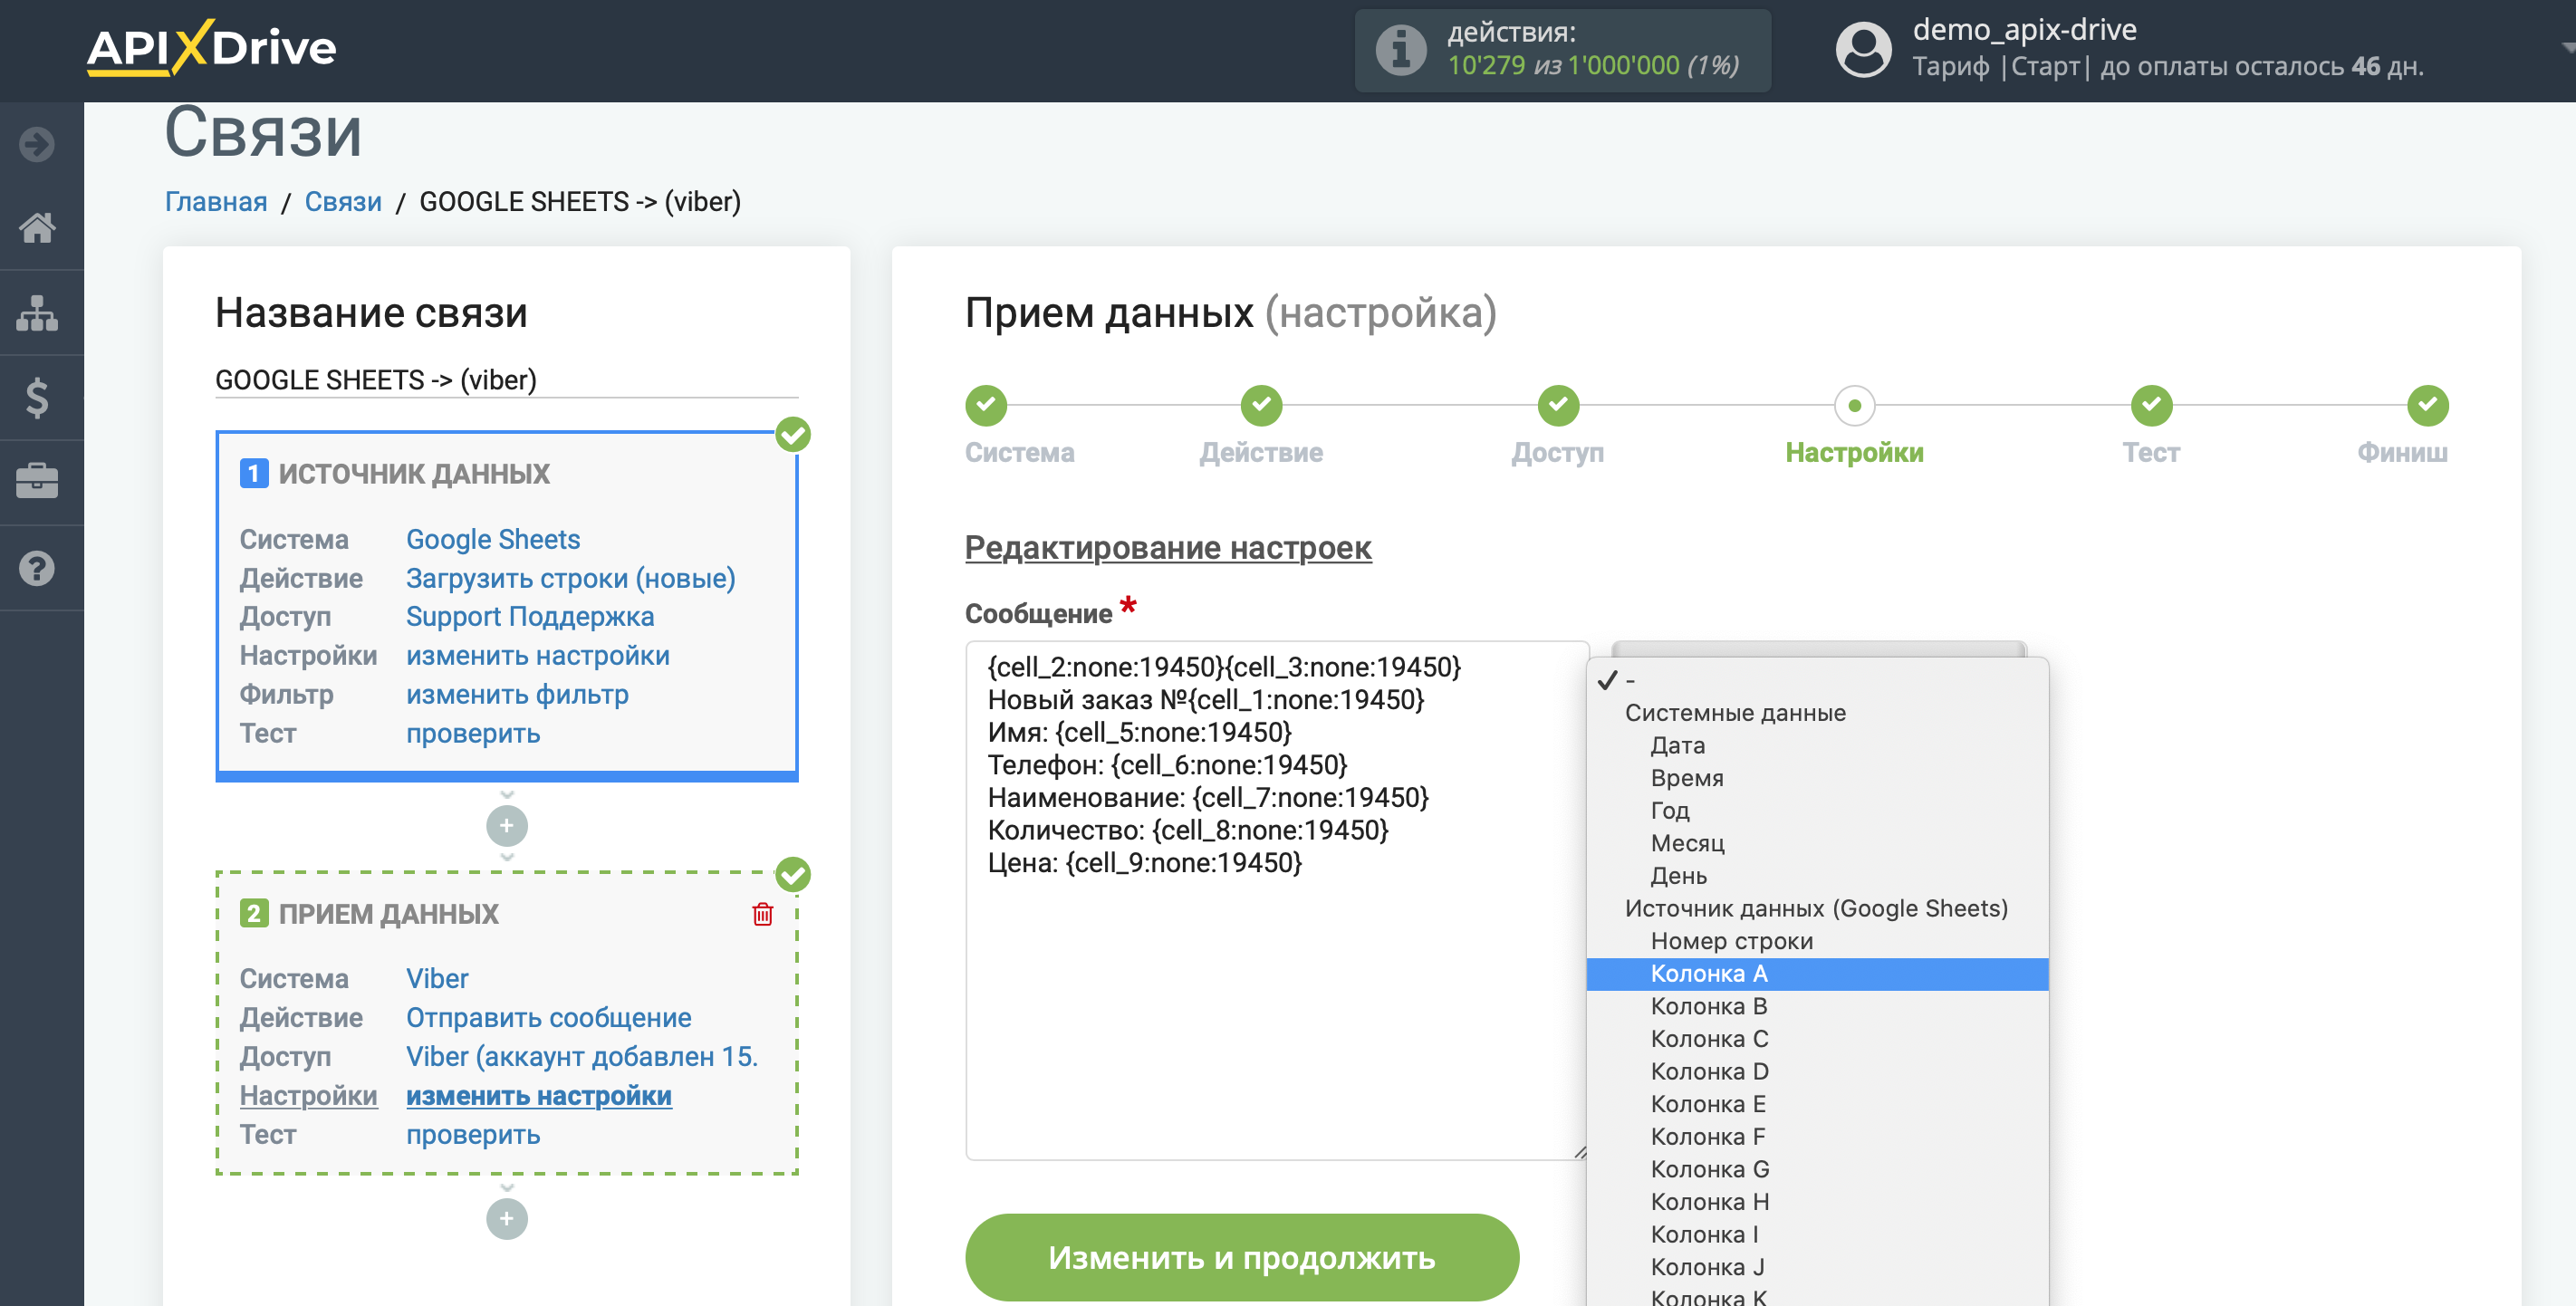Choose Колонка A option
This screenshot has width=2576, height=1306.
1817,974
